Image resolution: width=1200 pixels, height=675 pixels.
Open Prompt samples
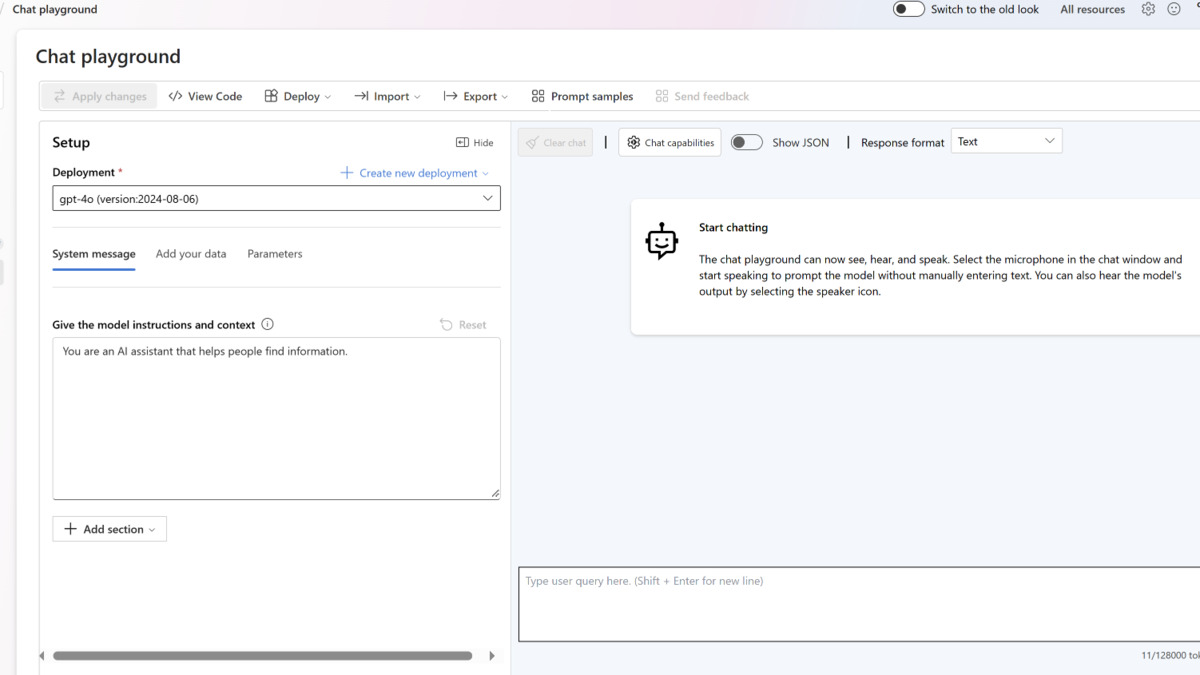[582, 96]
